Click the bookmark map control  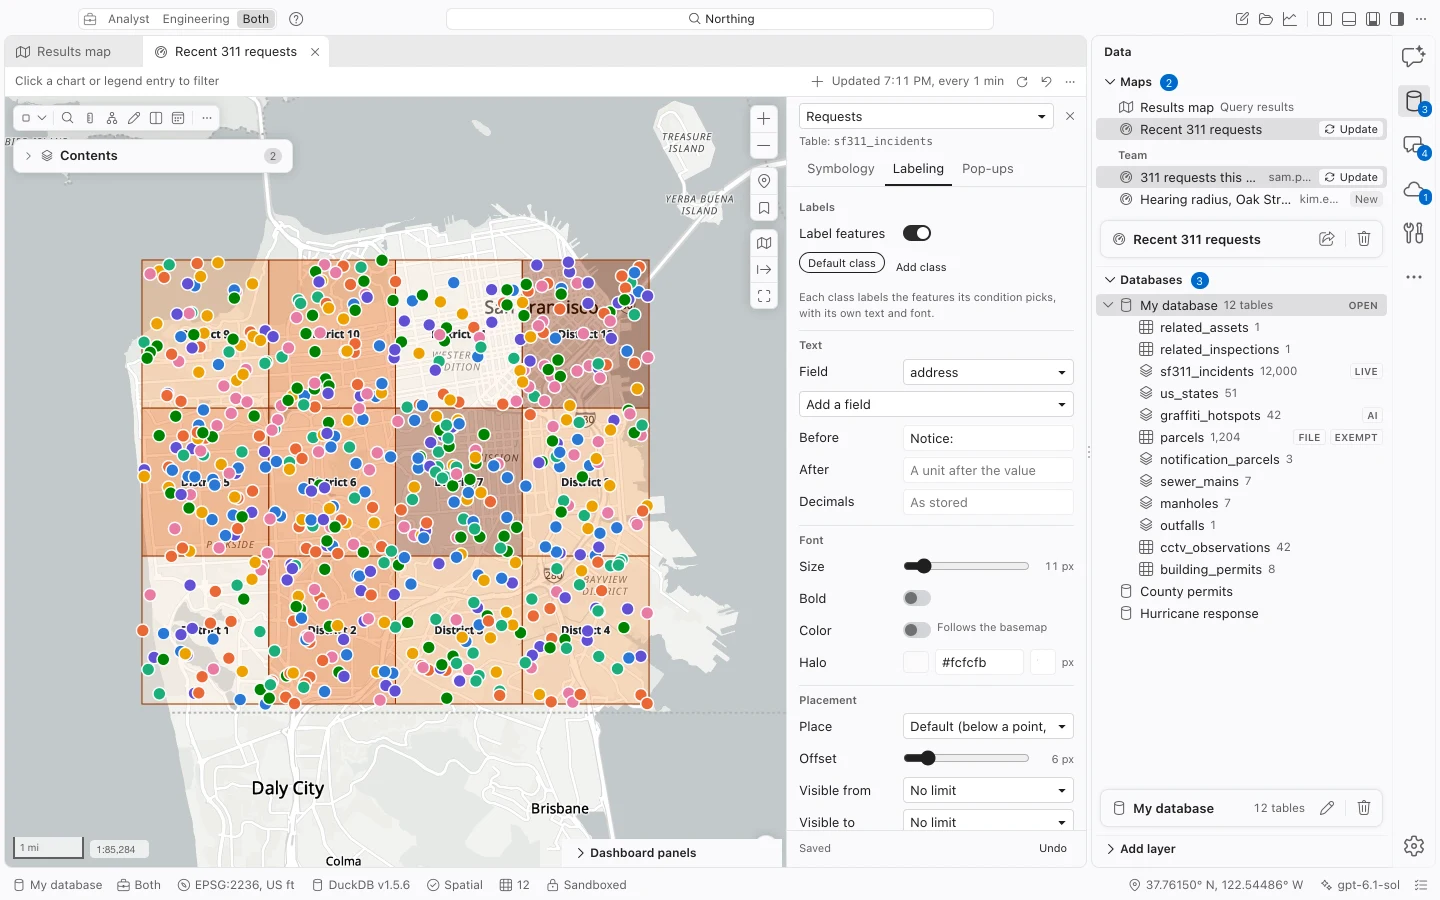coord(764,209)
